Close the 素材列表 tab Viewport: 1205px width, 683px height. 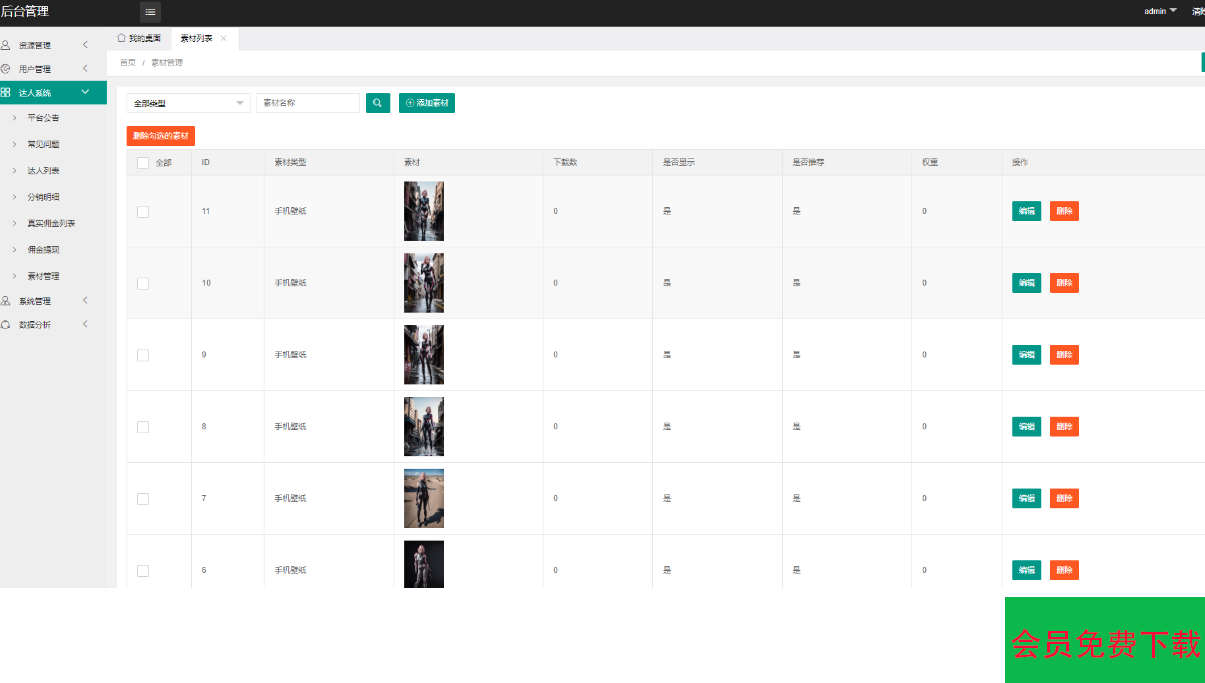[223, 38]
